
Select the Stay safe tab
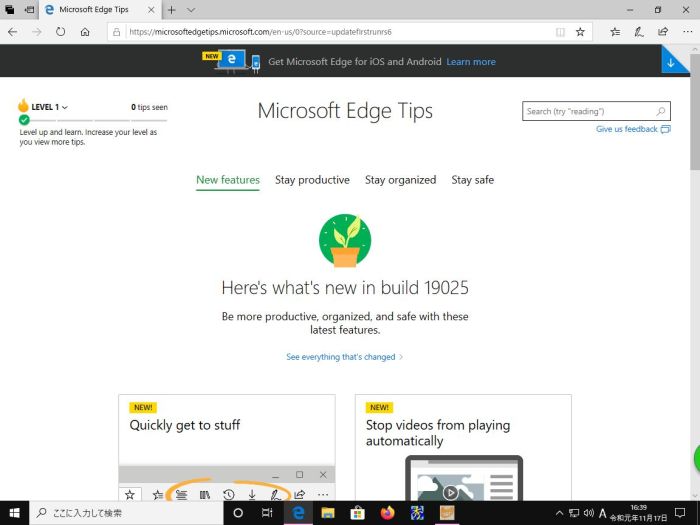coord(472,180)
